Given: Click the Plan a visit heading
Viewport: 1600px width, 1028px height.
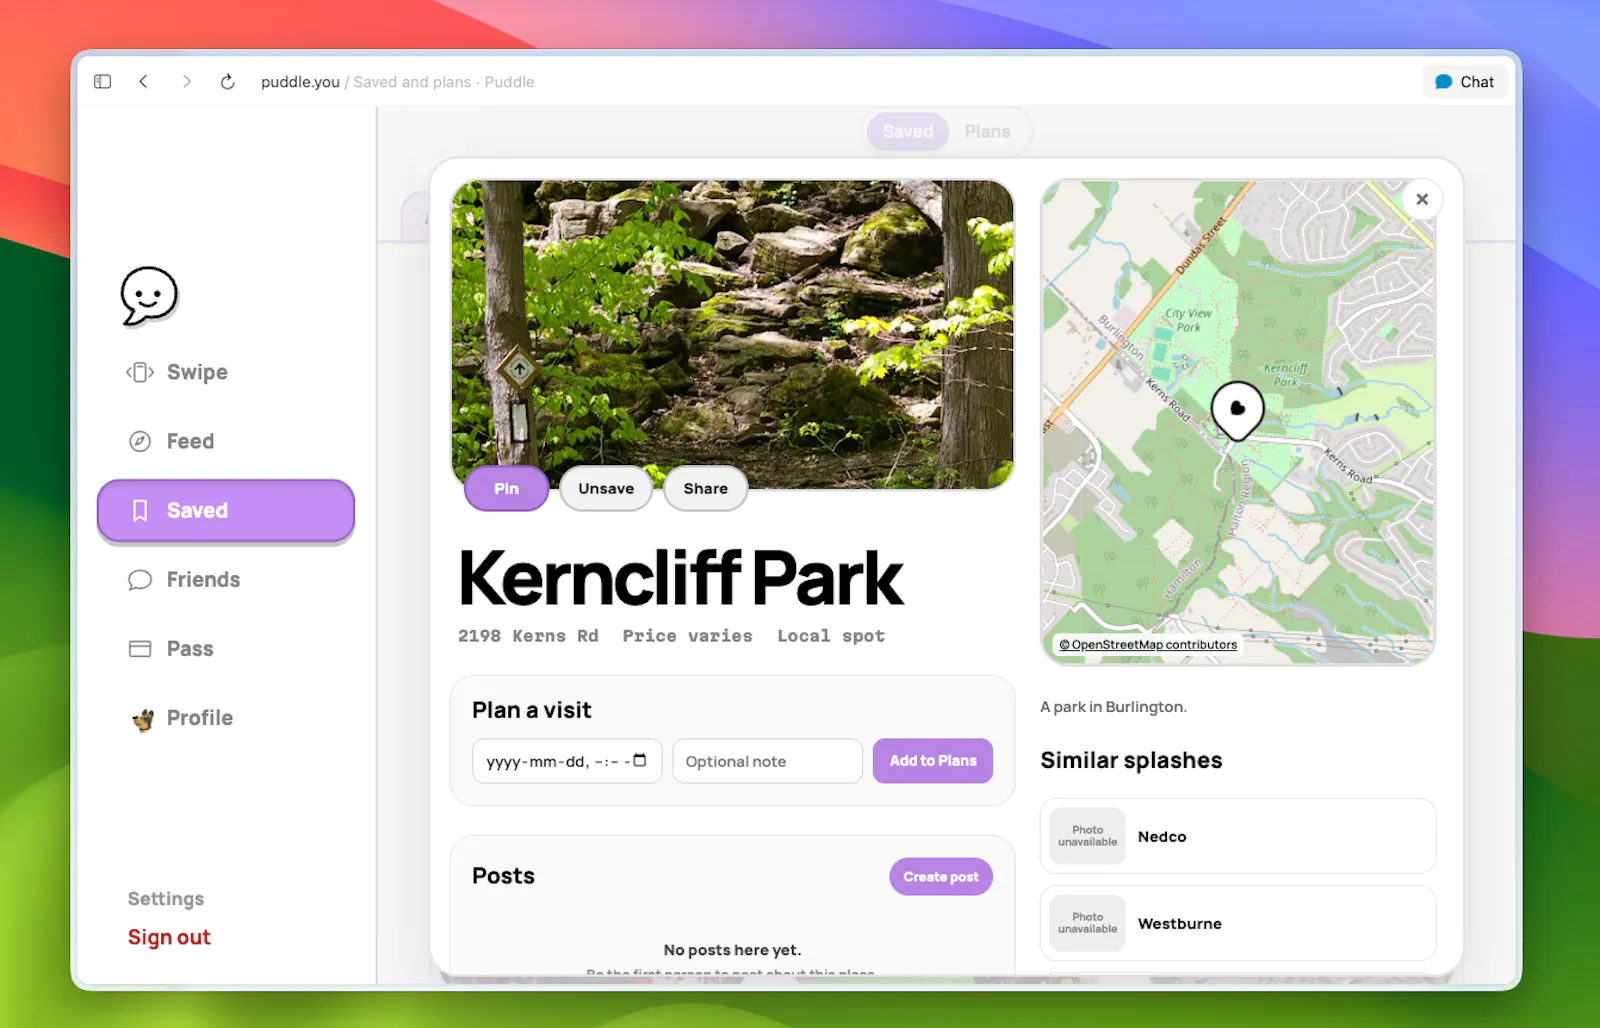Looking at the screenshot, I should pos(532,711).
